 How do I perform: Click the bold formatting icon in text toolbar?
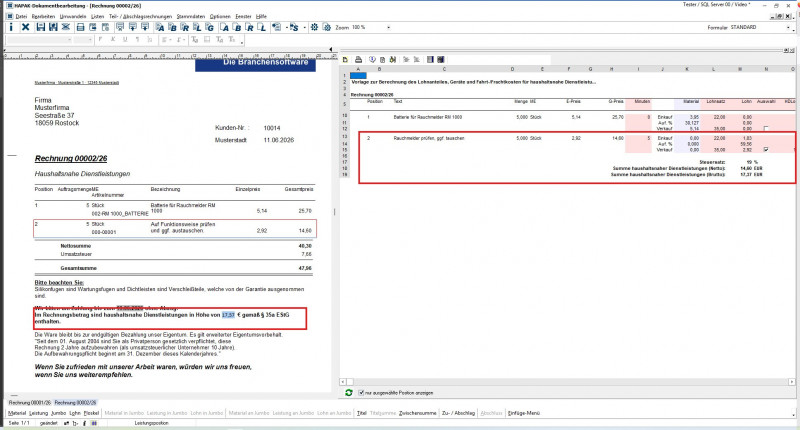(101, 39)
